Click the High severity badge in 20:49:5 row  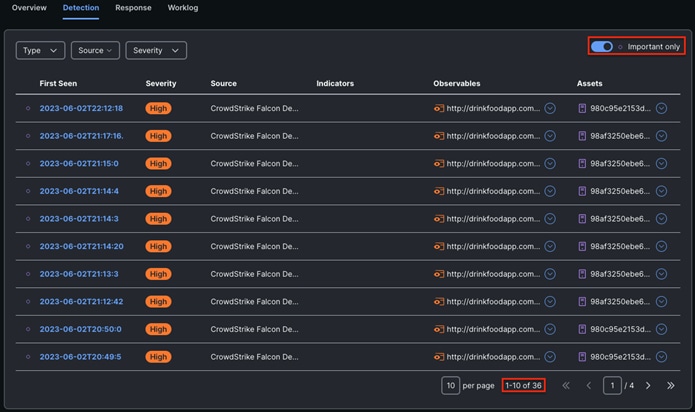pyautogui.click(x=158, y=357)
